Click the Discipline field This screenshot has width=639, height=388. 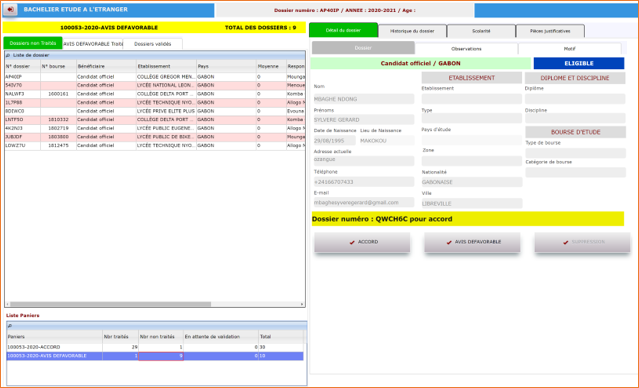[x=575, y=118]
